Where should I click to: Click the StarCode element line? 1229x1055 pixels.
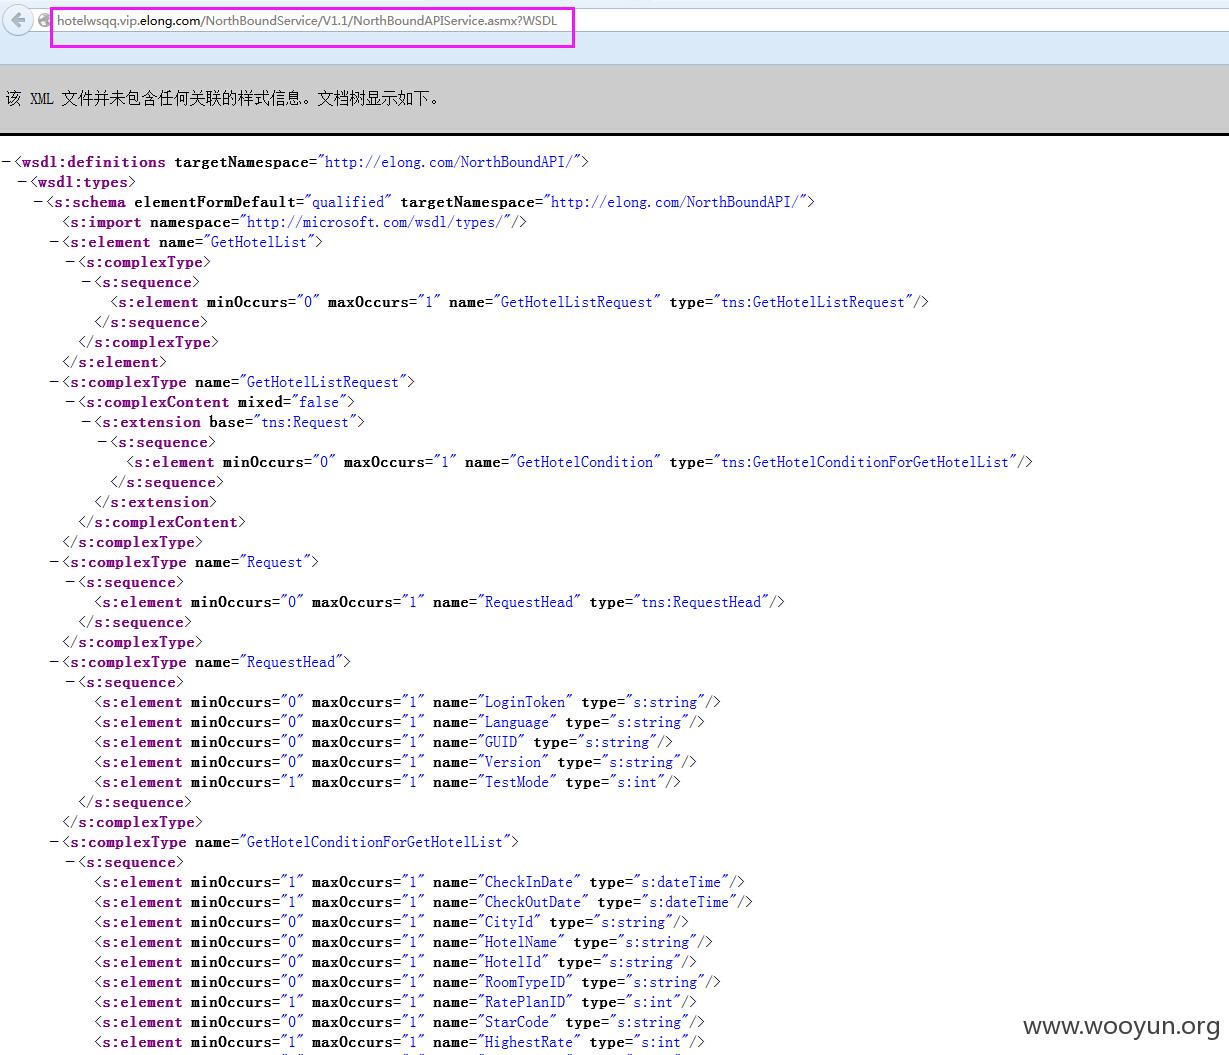[x=399, y=1022]
